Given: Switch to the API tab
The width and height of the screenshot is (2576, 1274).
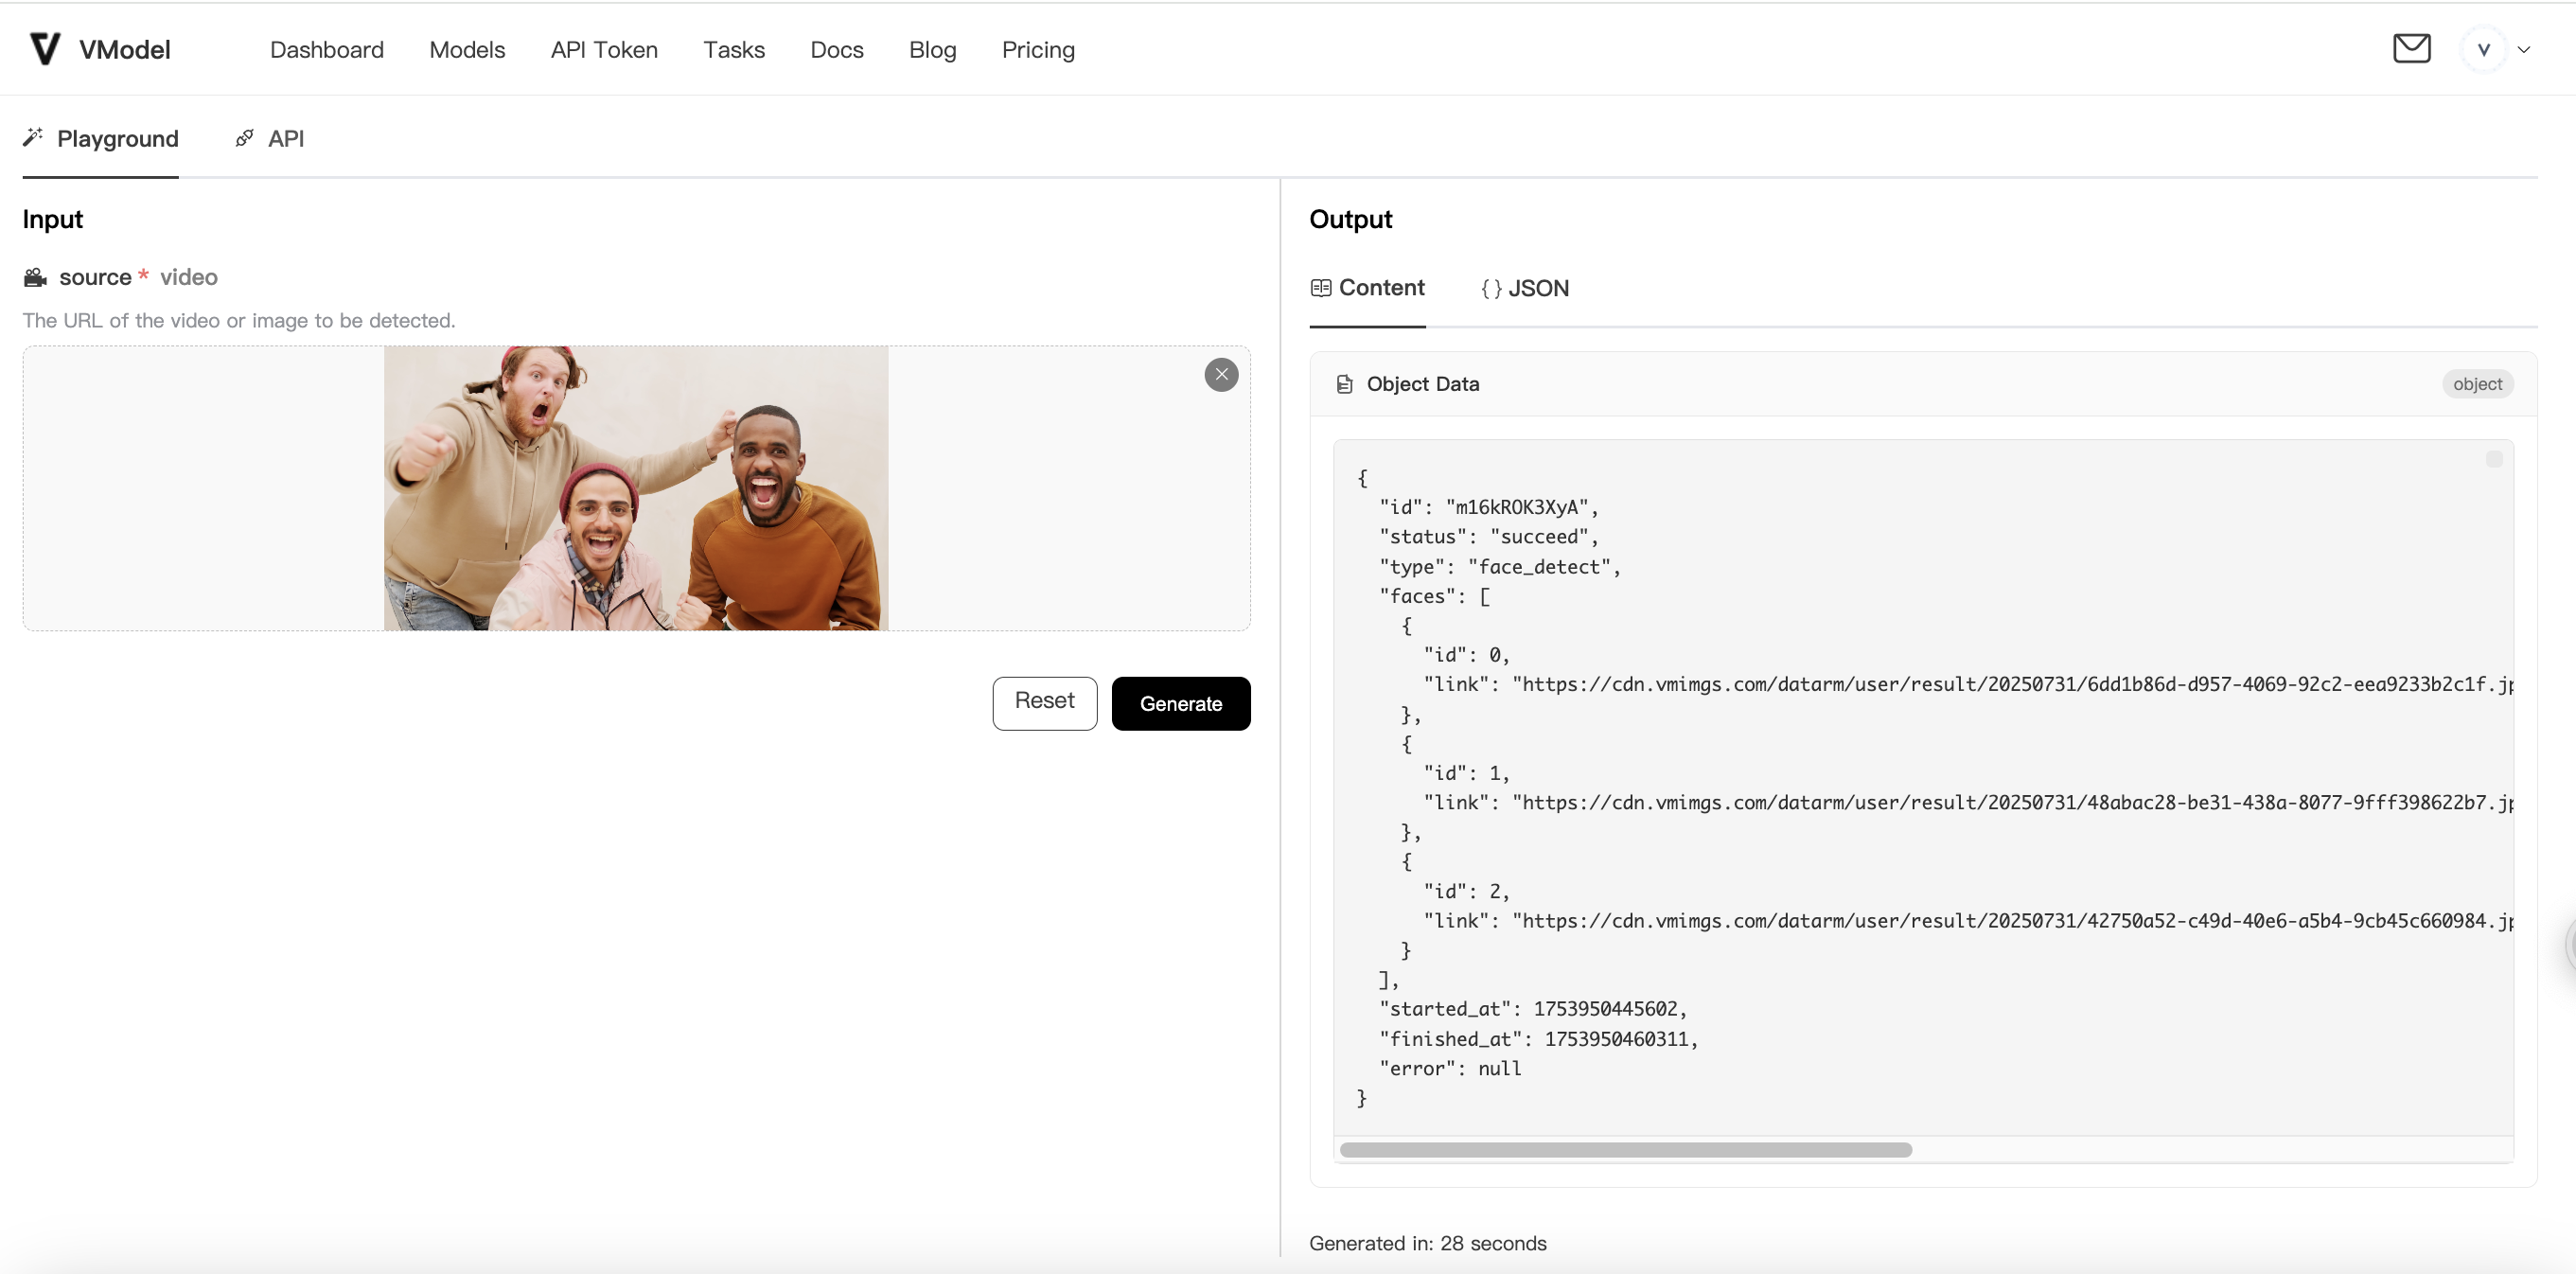Looking at the screenshot, I should 270,138.
